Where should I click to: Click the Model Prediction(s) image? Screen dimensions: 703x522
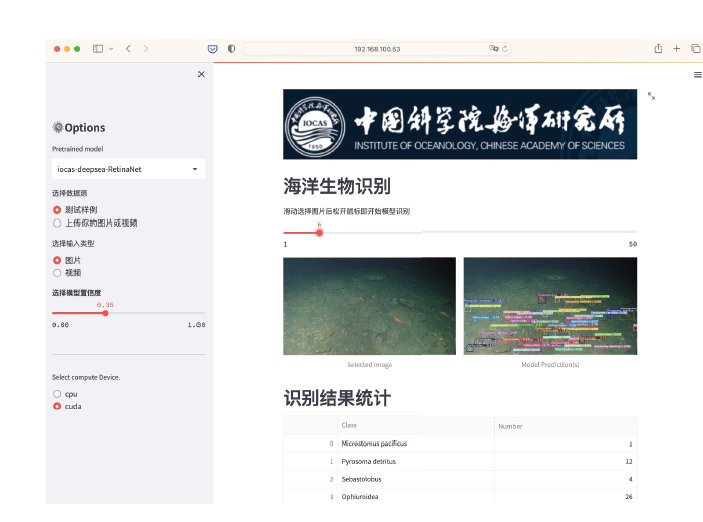[x=550, y=306]
